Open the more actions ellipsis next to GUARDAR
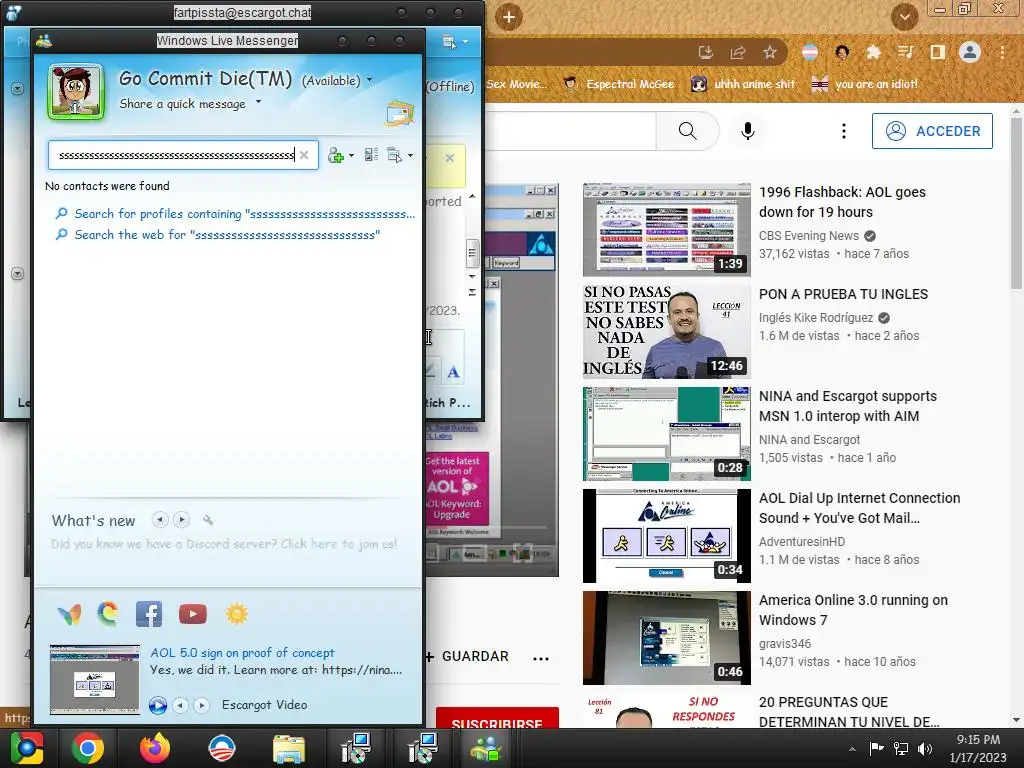The height and width of the screenshot is (768, 1024). click(x=541, y=658)
